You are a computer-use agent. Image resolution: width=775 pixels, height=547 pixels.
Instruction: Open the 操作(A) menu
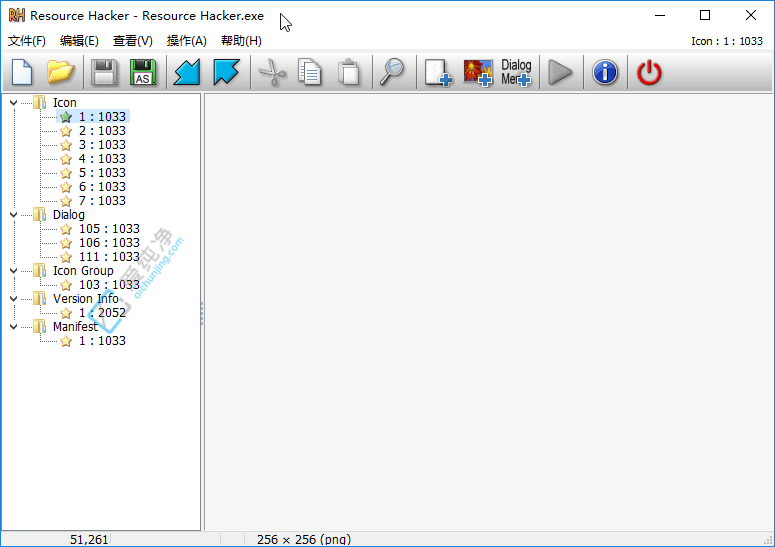tap(186, 41)
